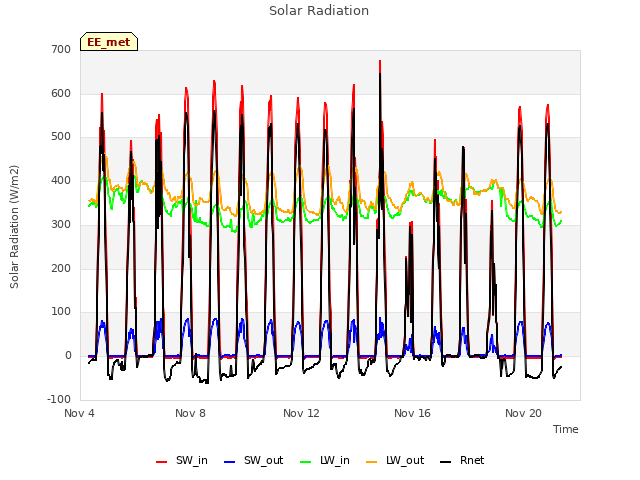Click the Solar Radiation chart title
Screen dimensions: 640x480
(319, 11)
